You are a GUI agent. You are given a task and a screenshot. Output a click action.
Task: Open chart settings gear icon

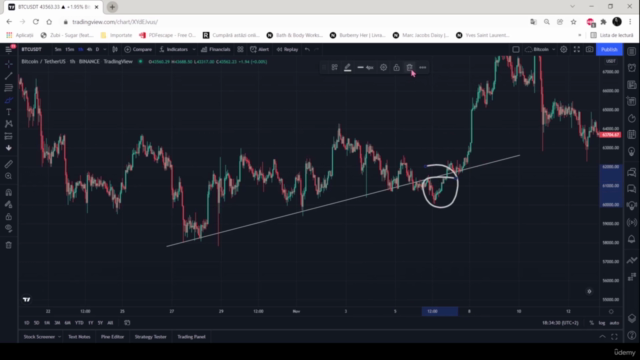[564, 49]
